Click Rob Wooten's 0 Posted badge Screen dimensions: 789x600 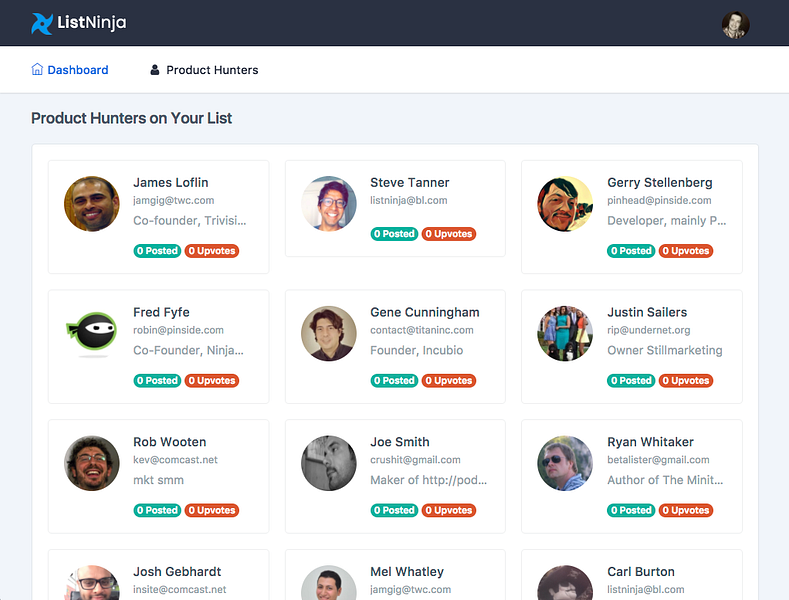click(x=157, y=510)
